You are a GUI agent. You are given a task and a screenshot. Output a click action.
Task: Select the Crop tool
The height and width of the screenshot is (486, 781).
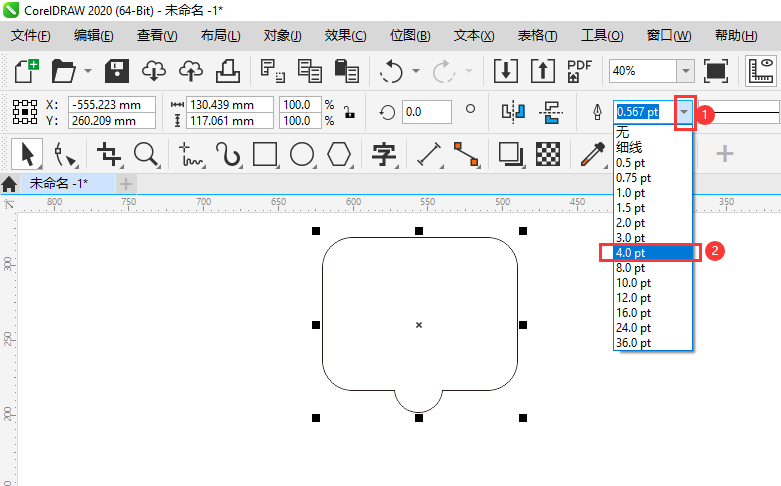(x=108, y=154)
